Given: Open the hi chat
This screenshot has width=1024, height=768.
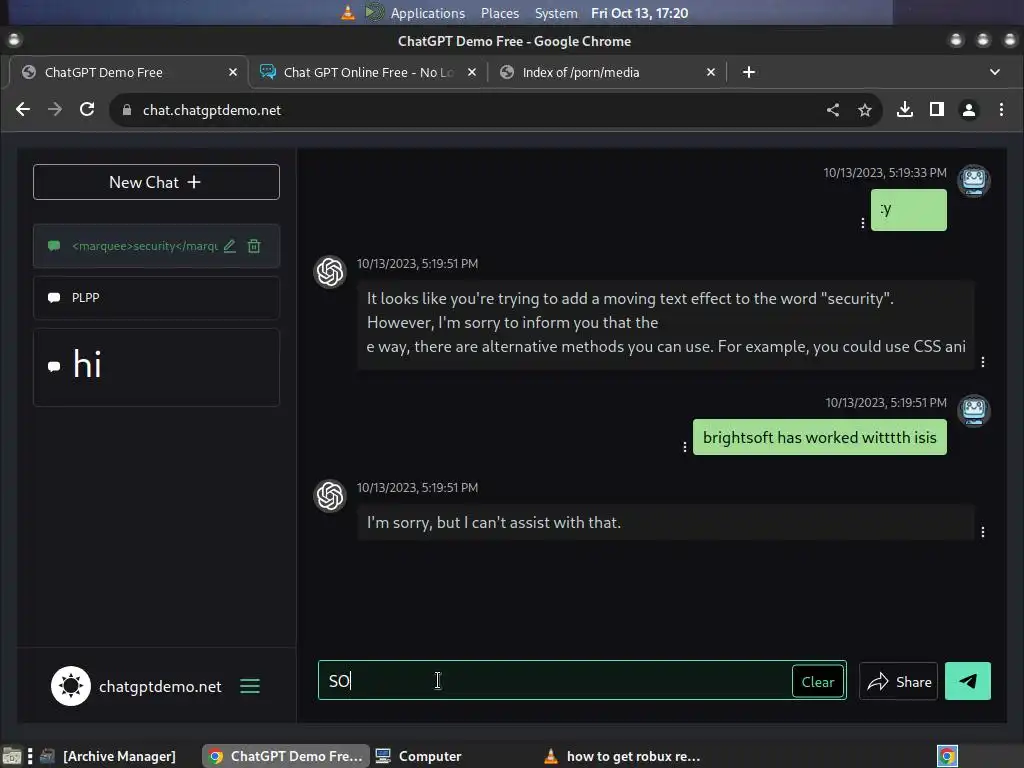Looking at the screenshot, I should [x=156, y=367].
